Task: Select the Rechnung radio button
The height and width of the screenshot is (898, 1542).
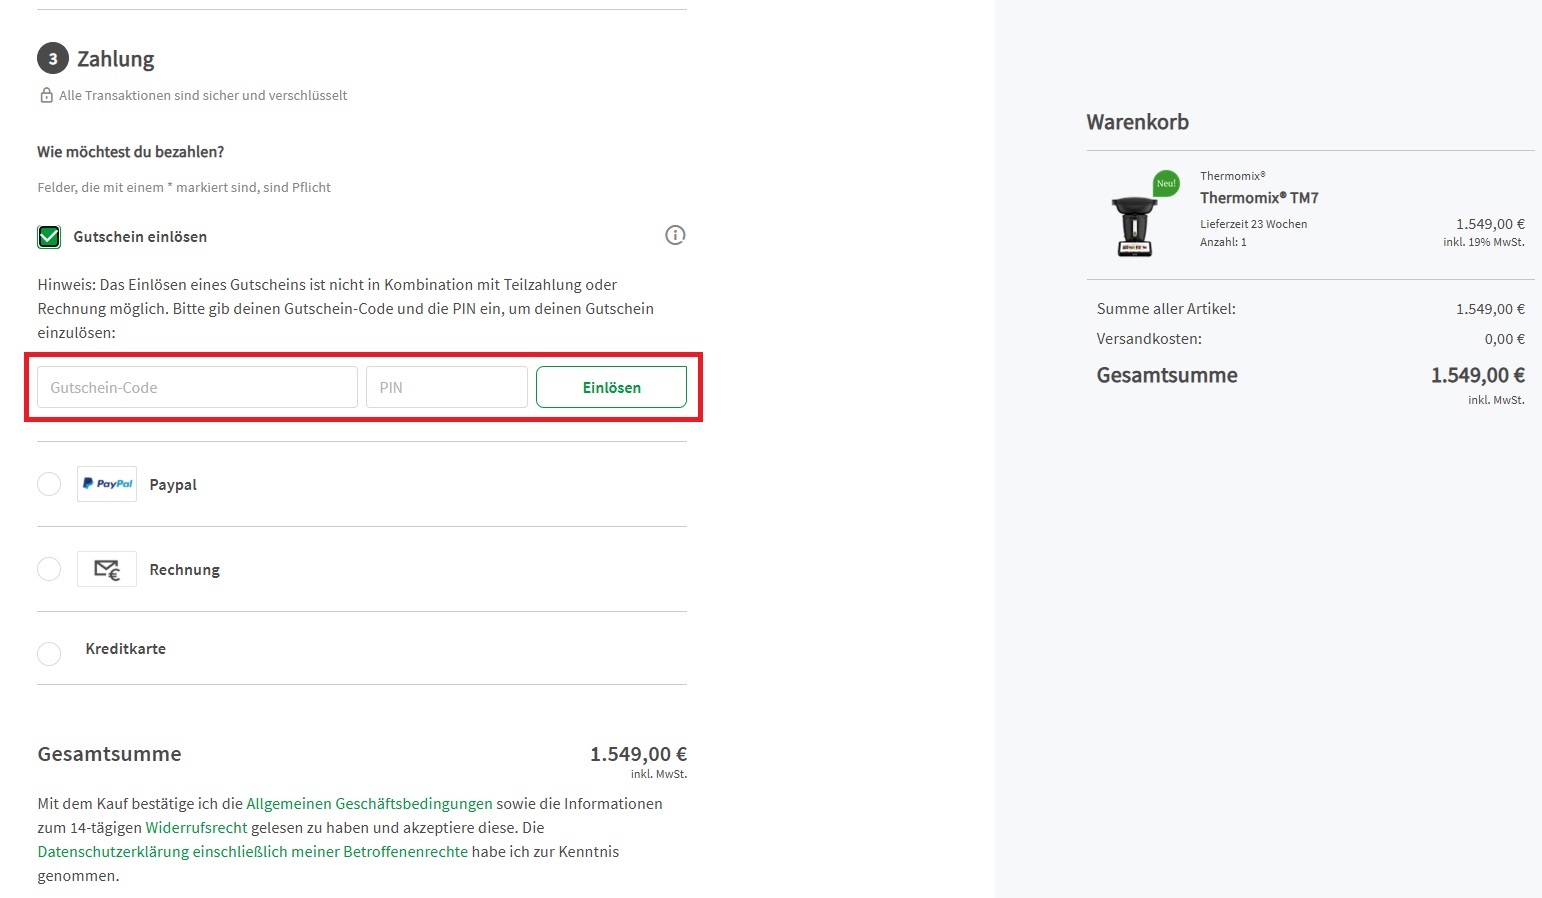Action: (49, 569)
